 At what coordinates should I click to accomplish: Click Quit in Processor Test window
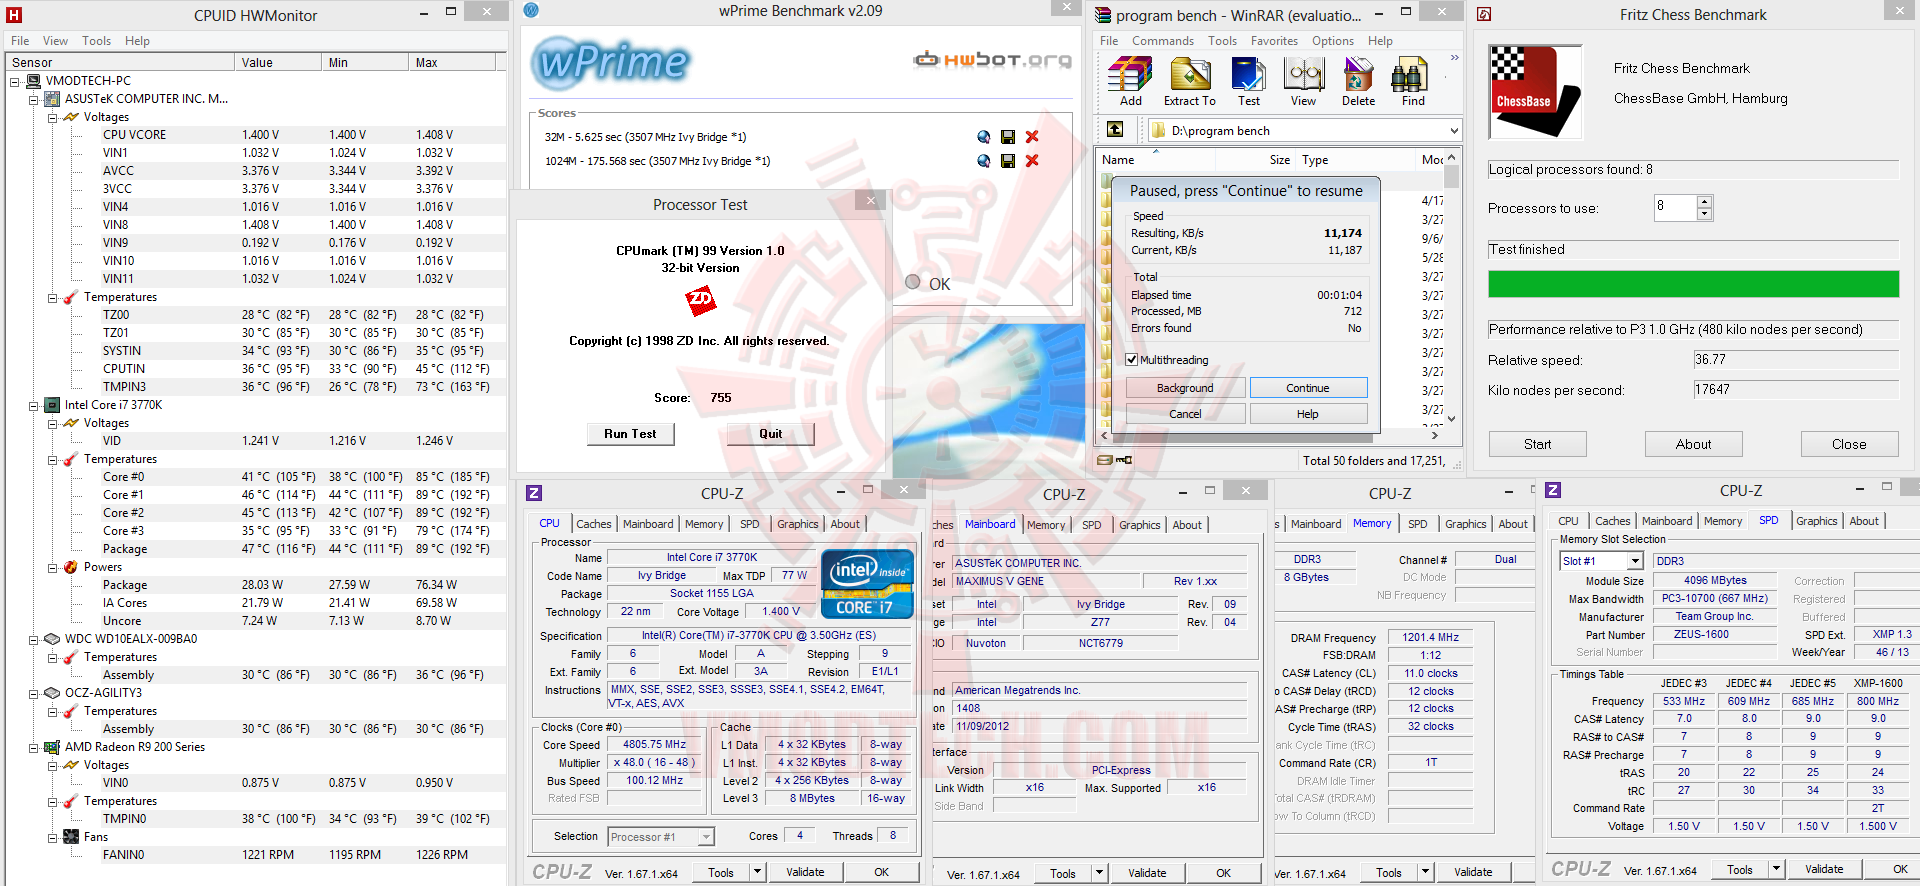(770, 434)
